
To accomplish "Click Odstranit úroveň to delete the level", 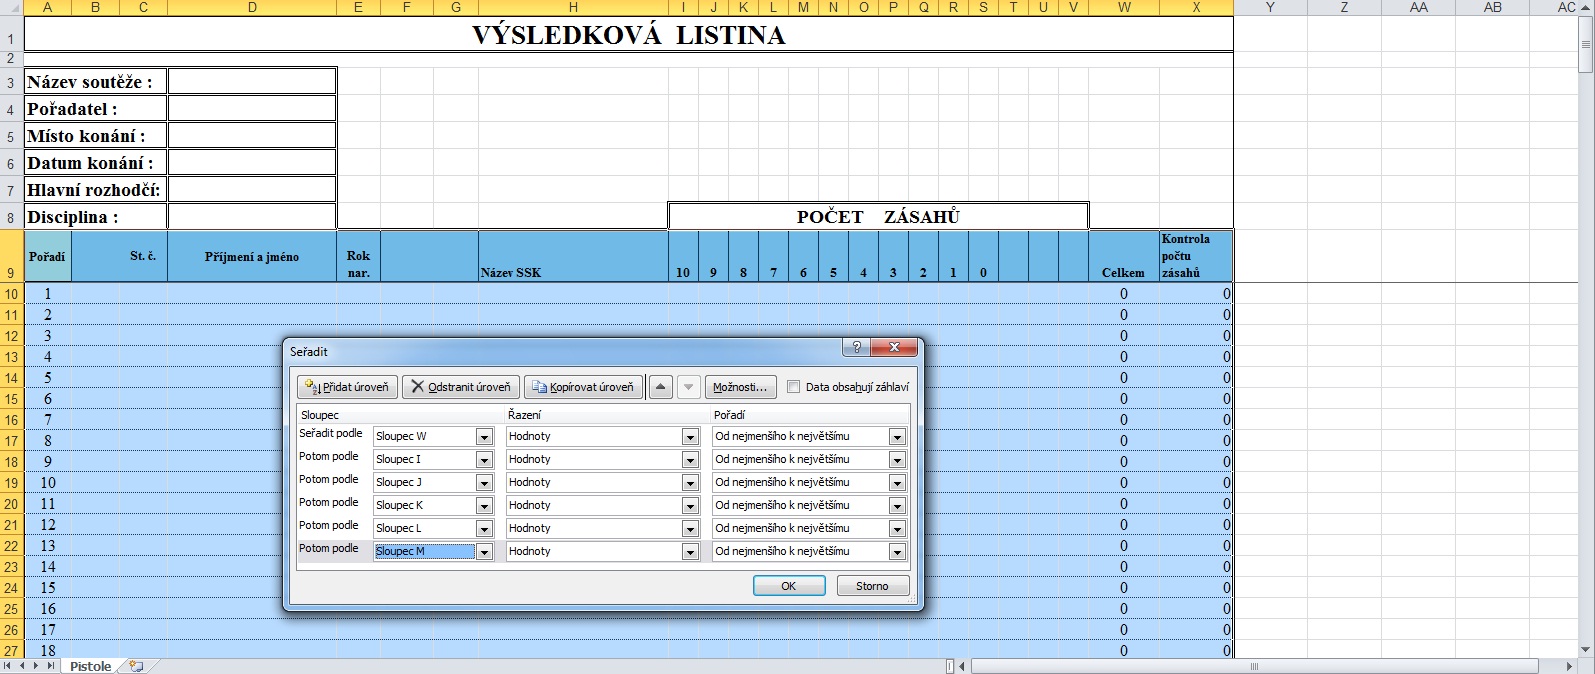I will coord(460,387).
